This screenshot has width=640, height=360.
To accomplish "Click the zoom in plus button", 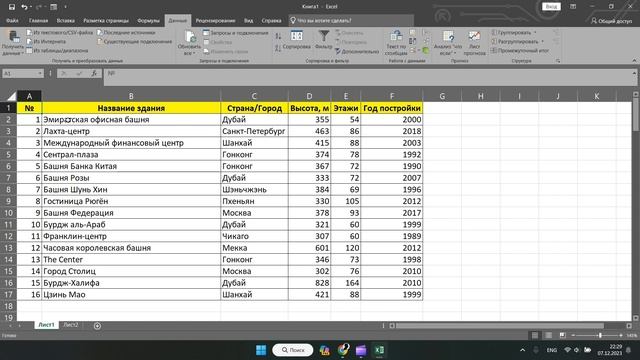I will (621, 335).
